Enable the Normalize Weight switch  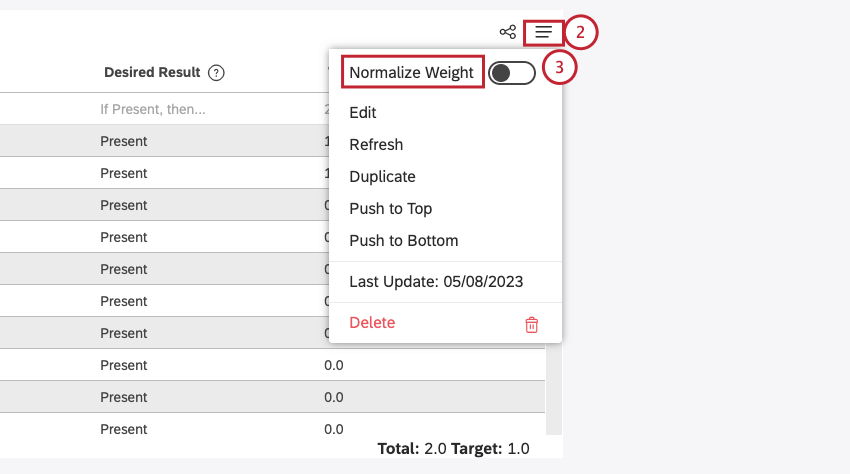pos(512,73)
